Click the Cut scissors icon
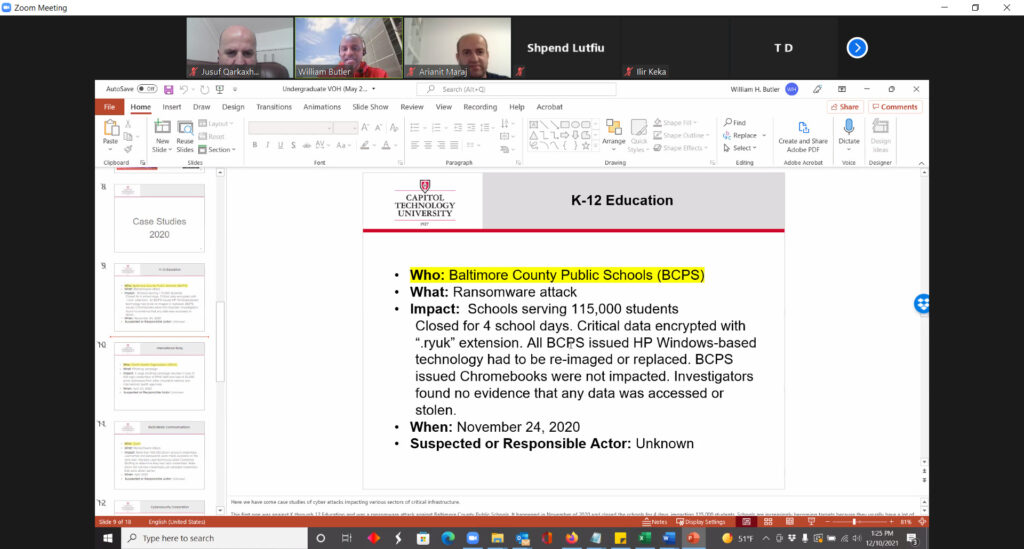 [128, 123]
